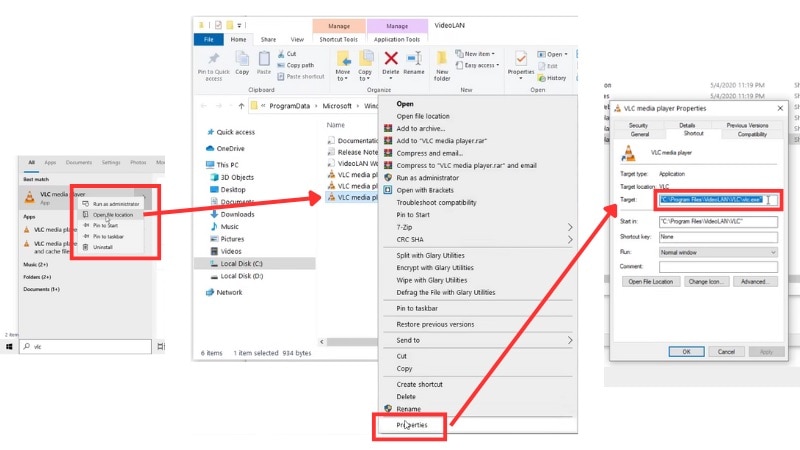Image resolution: width=800 pixels, height=450 pixels.
Task: Click the Start in input field
Action: coord(718,221)
